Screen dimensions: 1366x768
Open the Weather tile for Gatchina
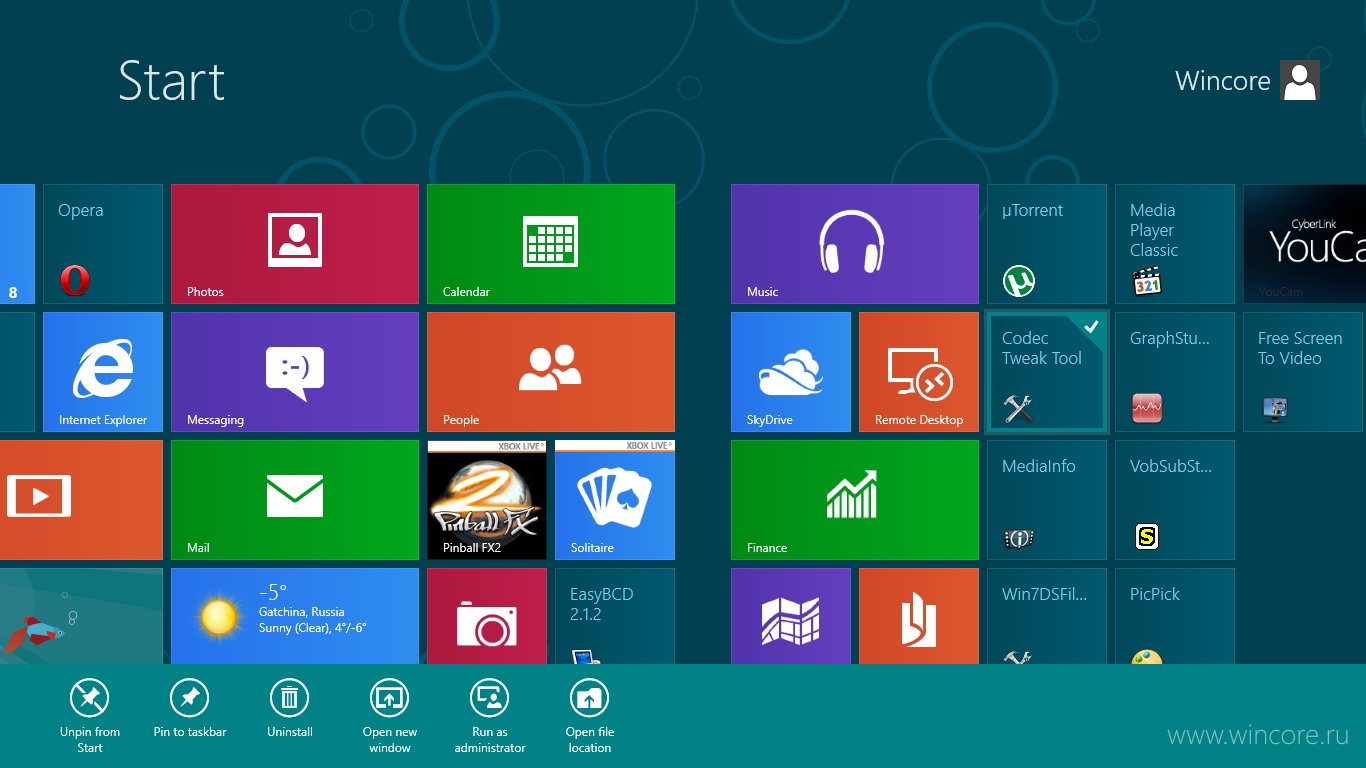[295, 616]
